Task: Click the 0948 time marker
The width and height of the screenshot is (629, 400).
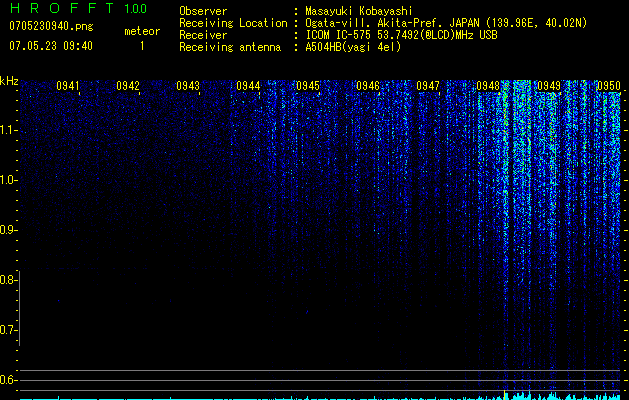Action: 488,86
